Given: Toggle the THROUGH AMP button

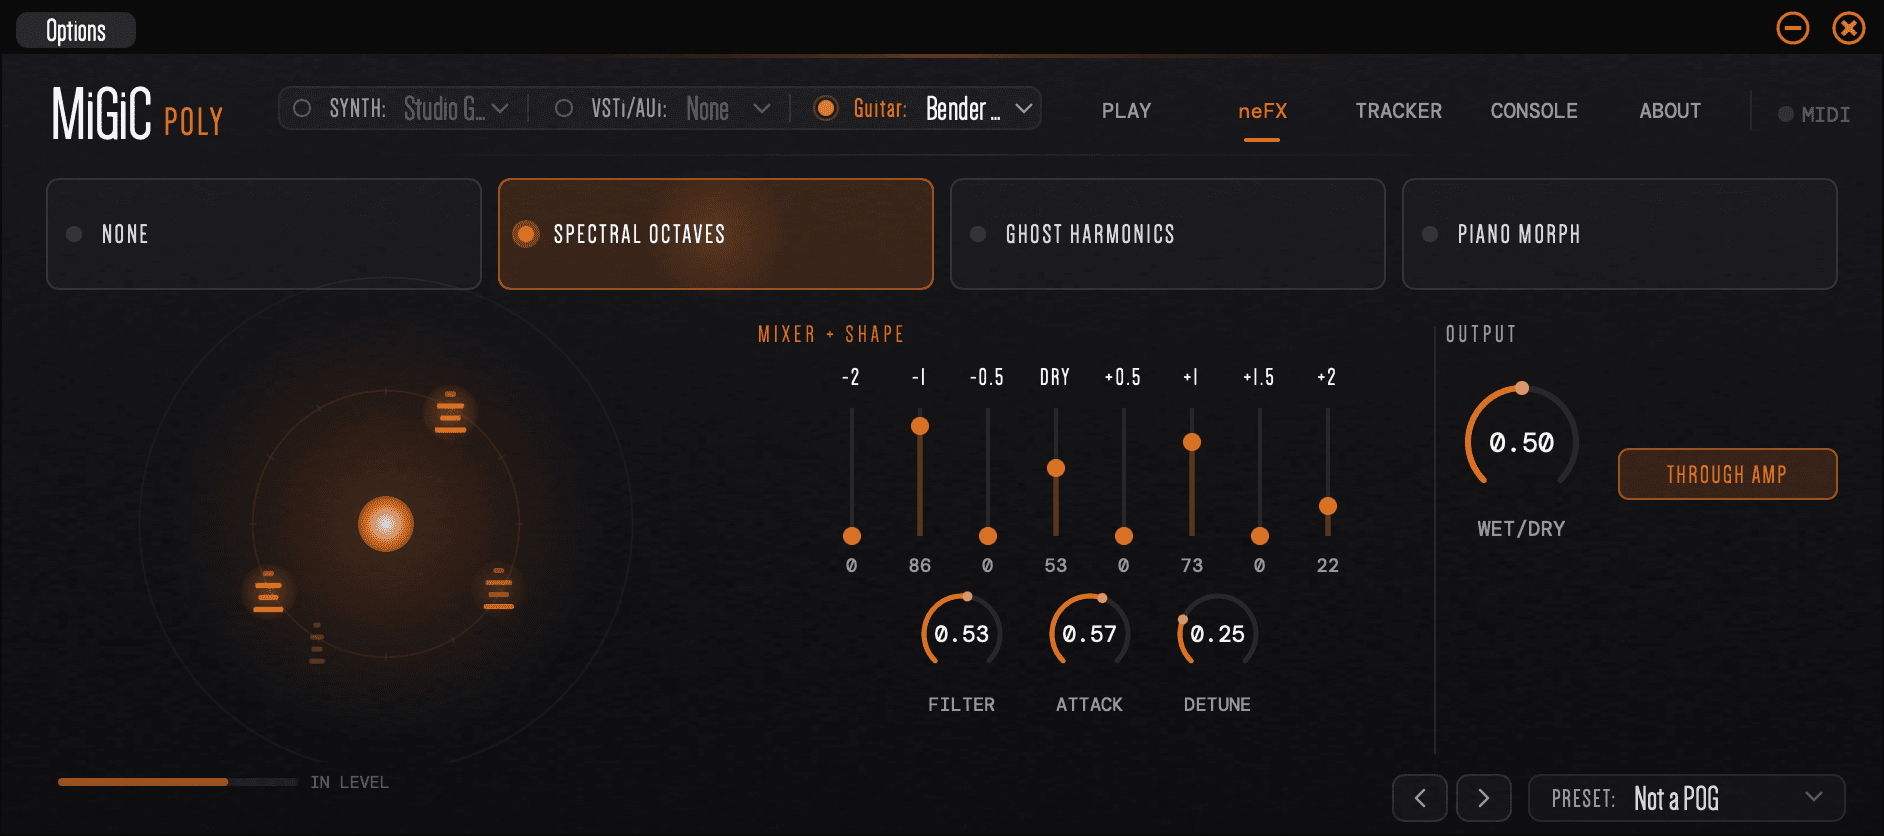Looking at the screenshot, I should pos(1727,474).
